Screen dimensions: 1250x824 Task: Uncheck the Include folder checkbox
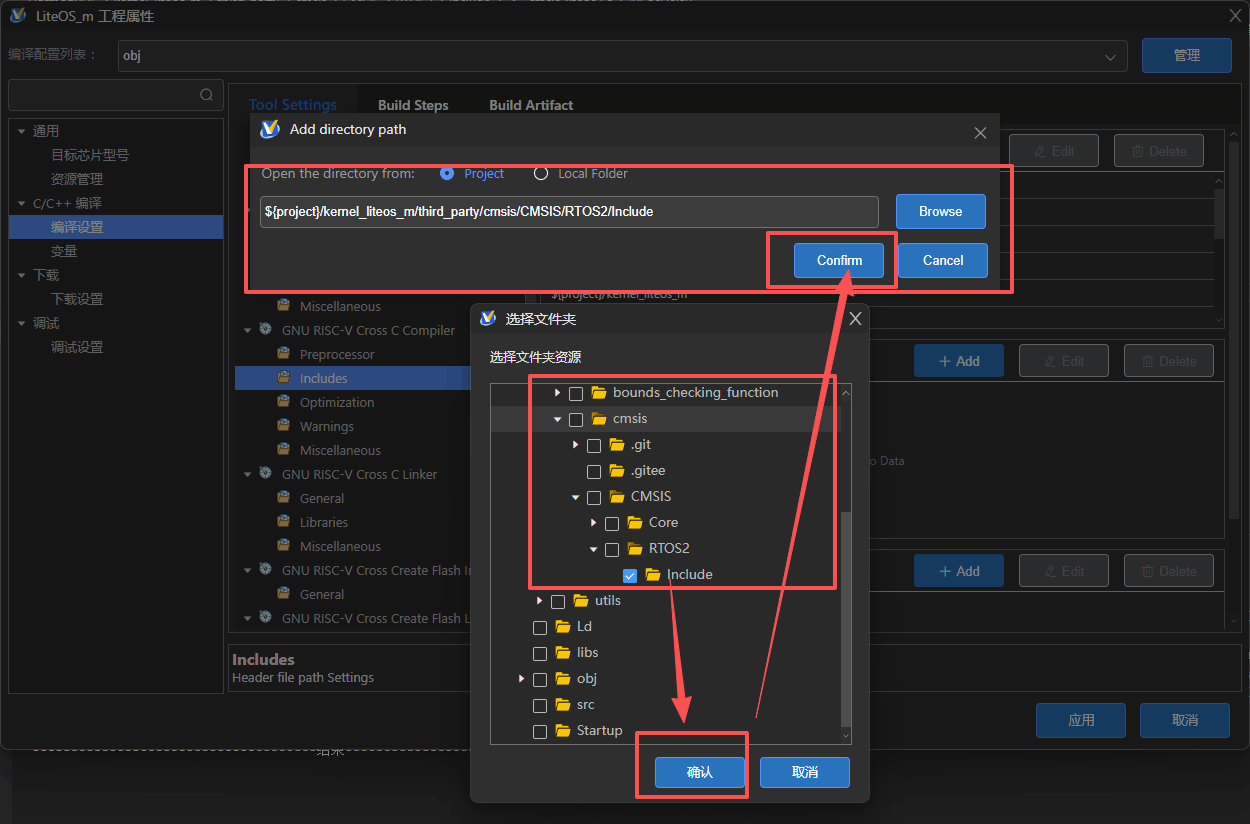coord(630,575)
